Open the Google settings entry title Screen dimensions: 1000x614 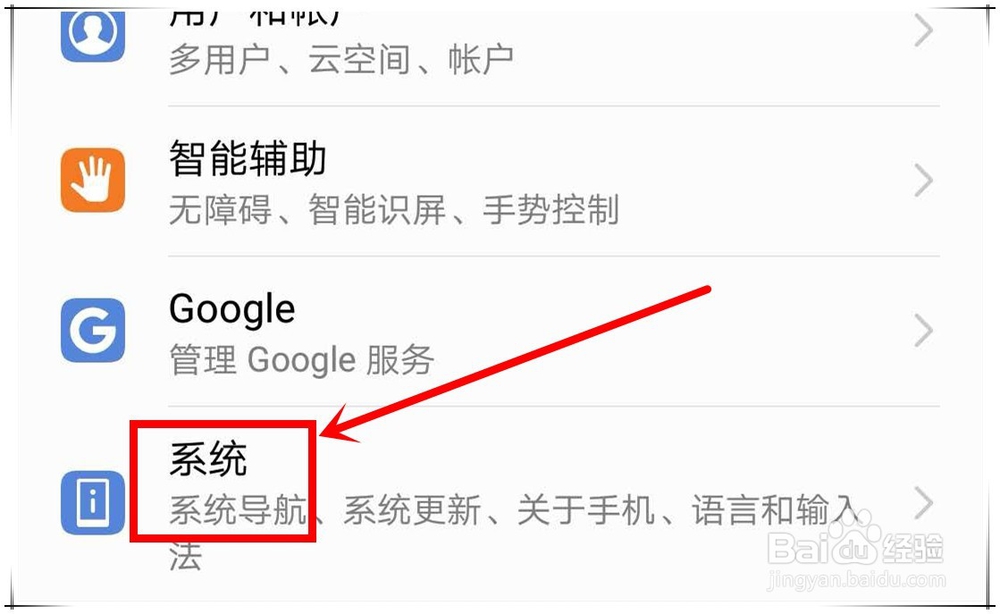[x=232, y=310]
